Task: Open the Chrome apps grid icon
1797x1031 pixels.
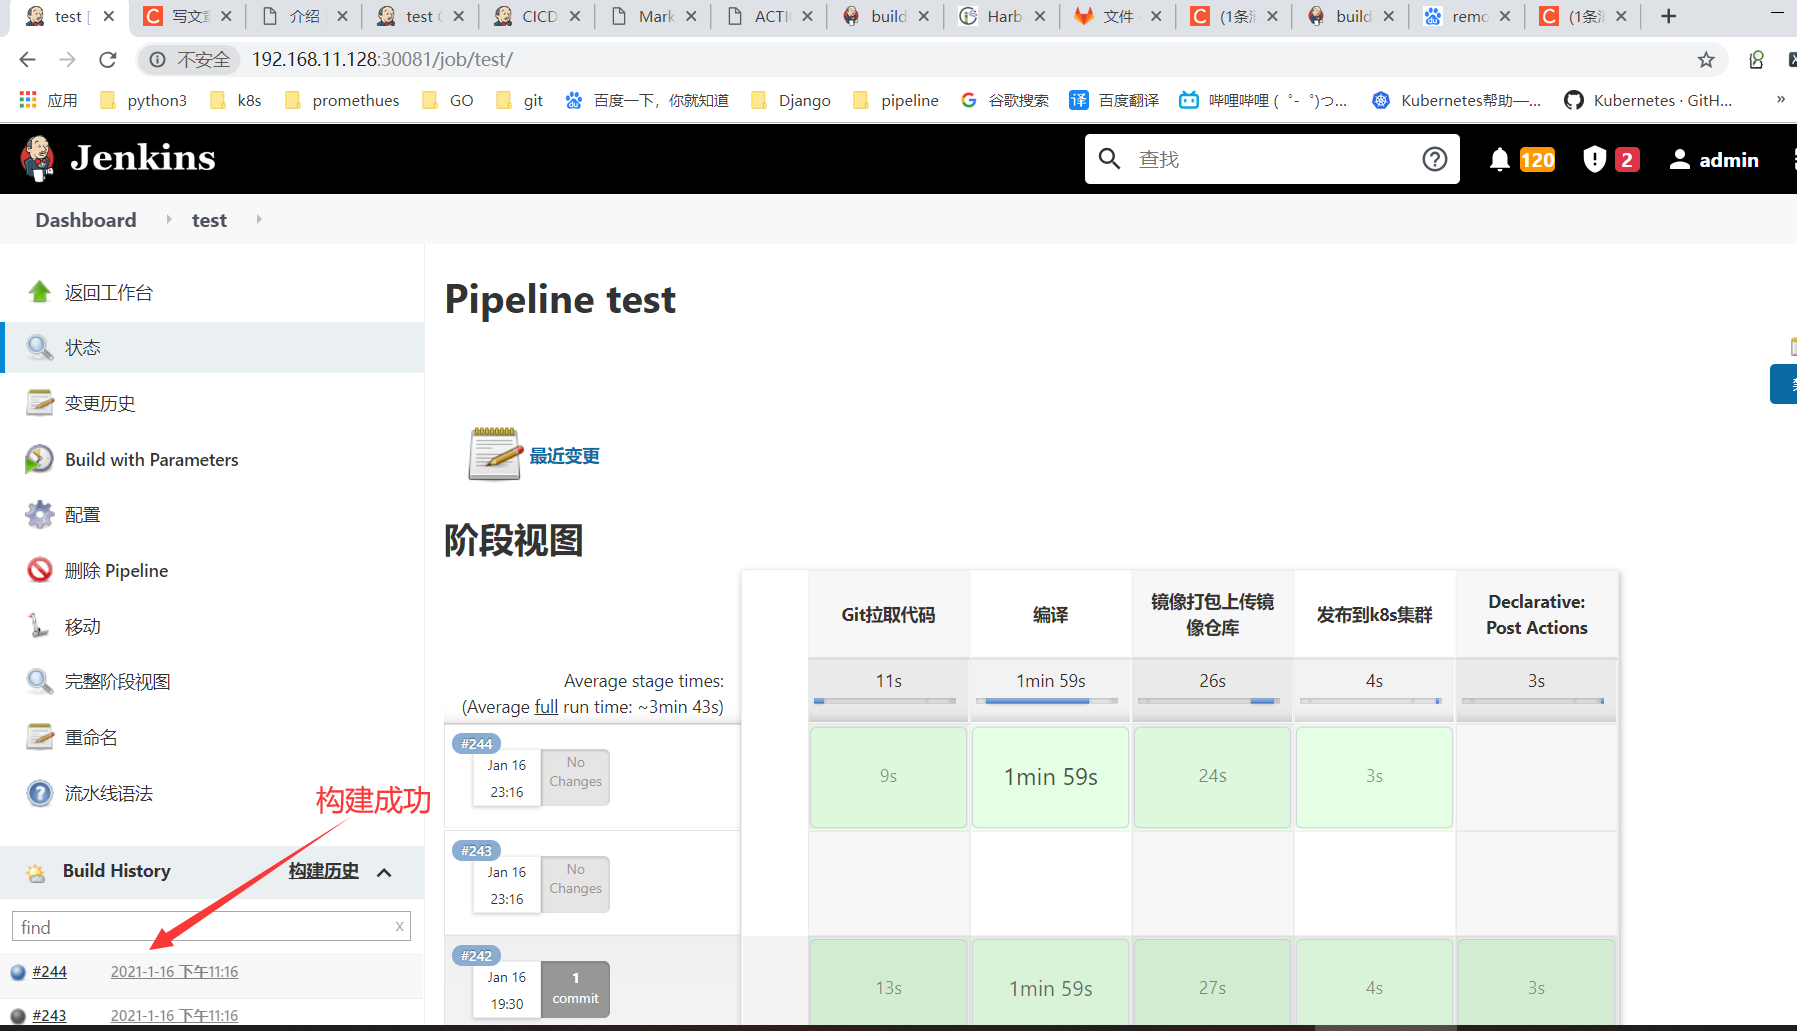Action: (x=27, y=100)
